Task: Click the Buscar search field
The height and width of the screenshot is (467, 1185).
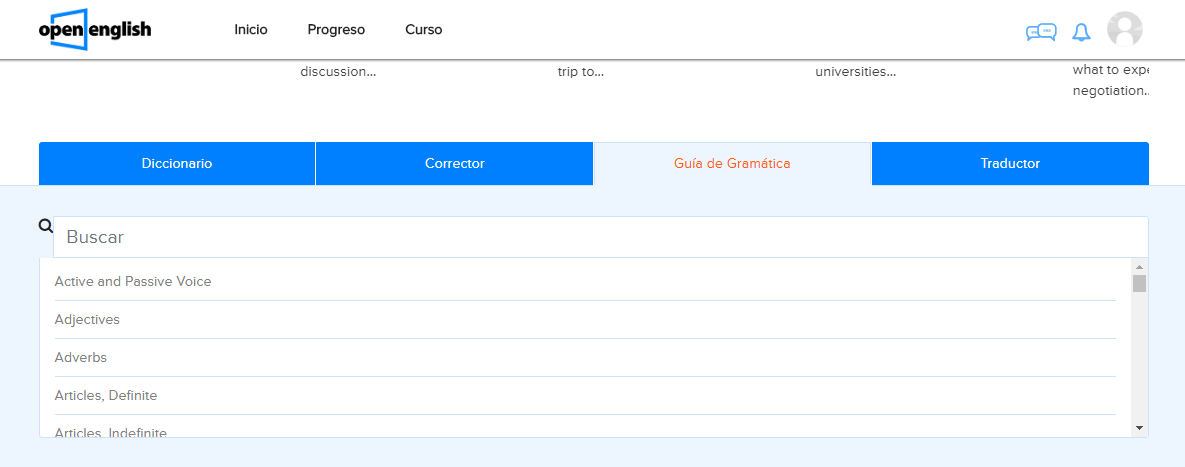Action: pyautogui.click(x=600, y=238)
